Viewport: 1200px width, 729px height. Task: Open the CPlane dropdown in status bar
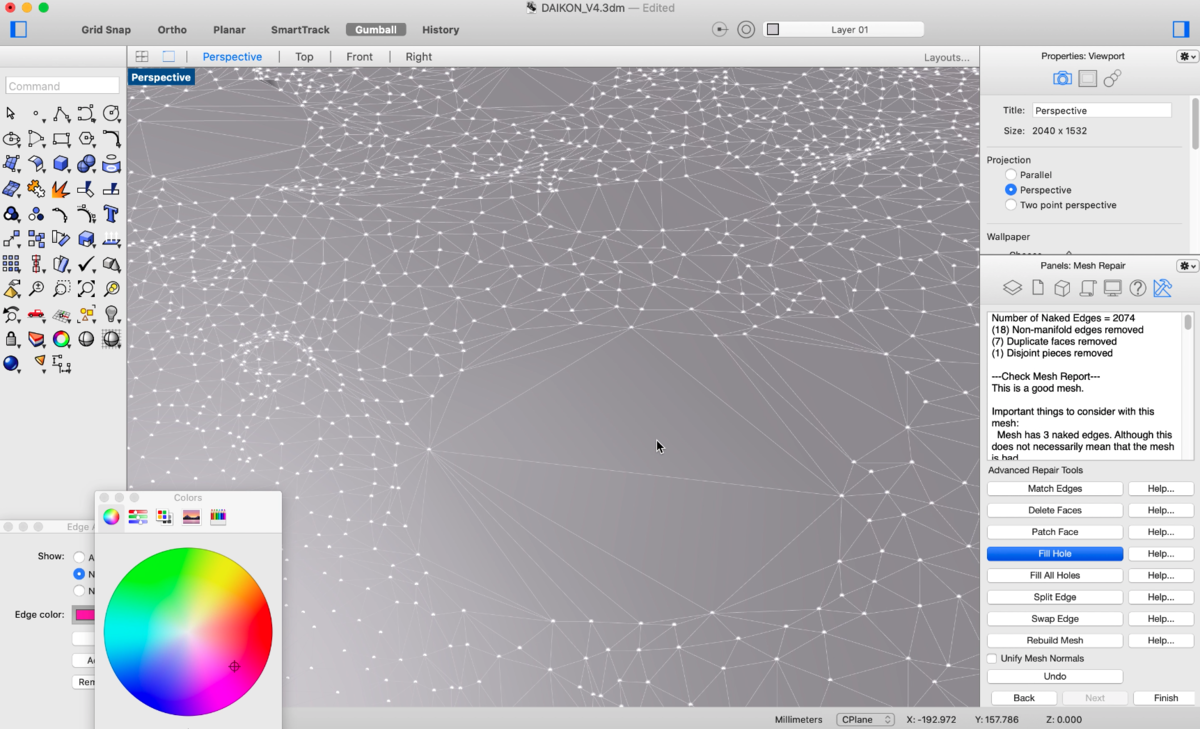click(865, 720)
